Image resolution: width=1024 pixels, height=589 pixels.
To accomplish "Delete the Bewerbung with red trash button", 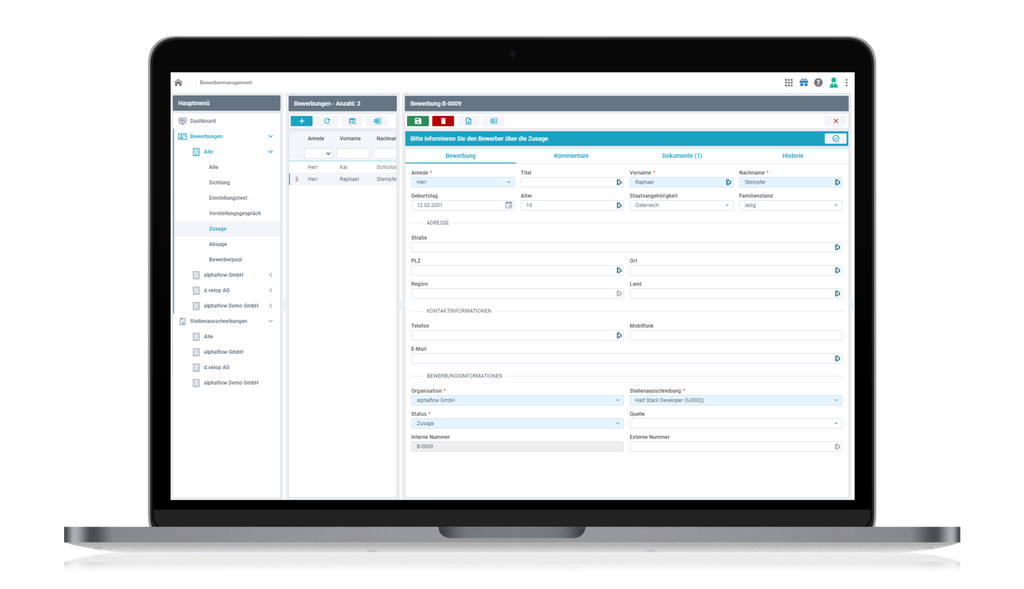I will click(x=443, y=121).
